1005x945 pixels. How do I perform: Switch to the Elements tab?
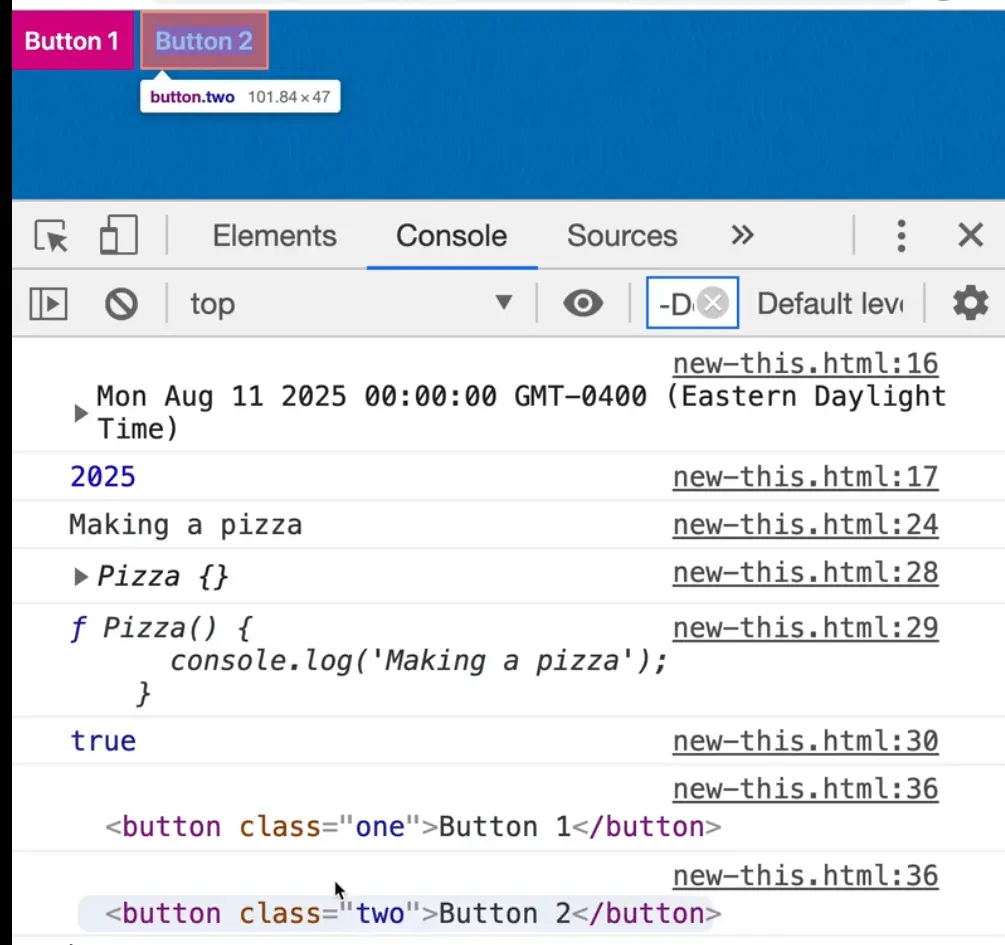[x=274, y=236]
